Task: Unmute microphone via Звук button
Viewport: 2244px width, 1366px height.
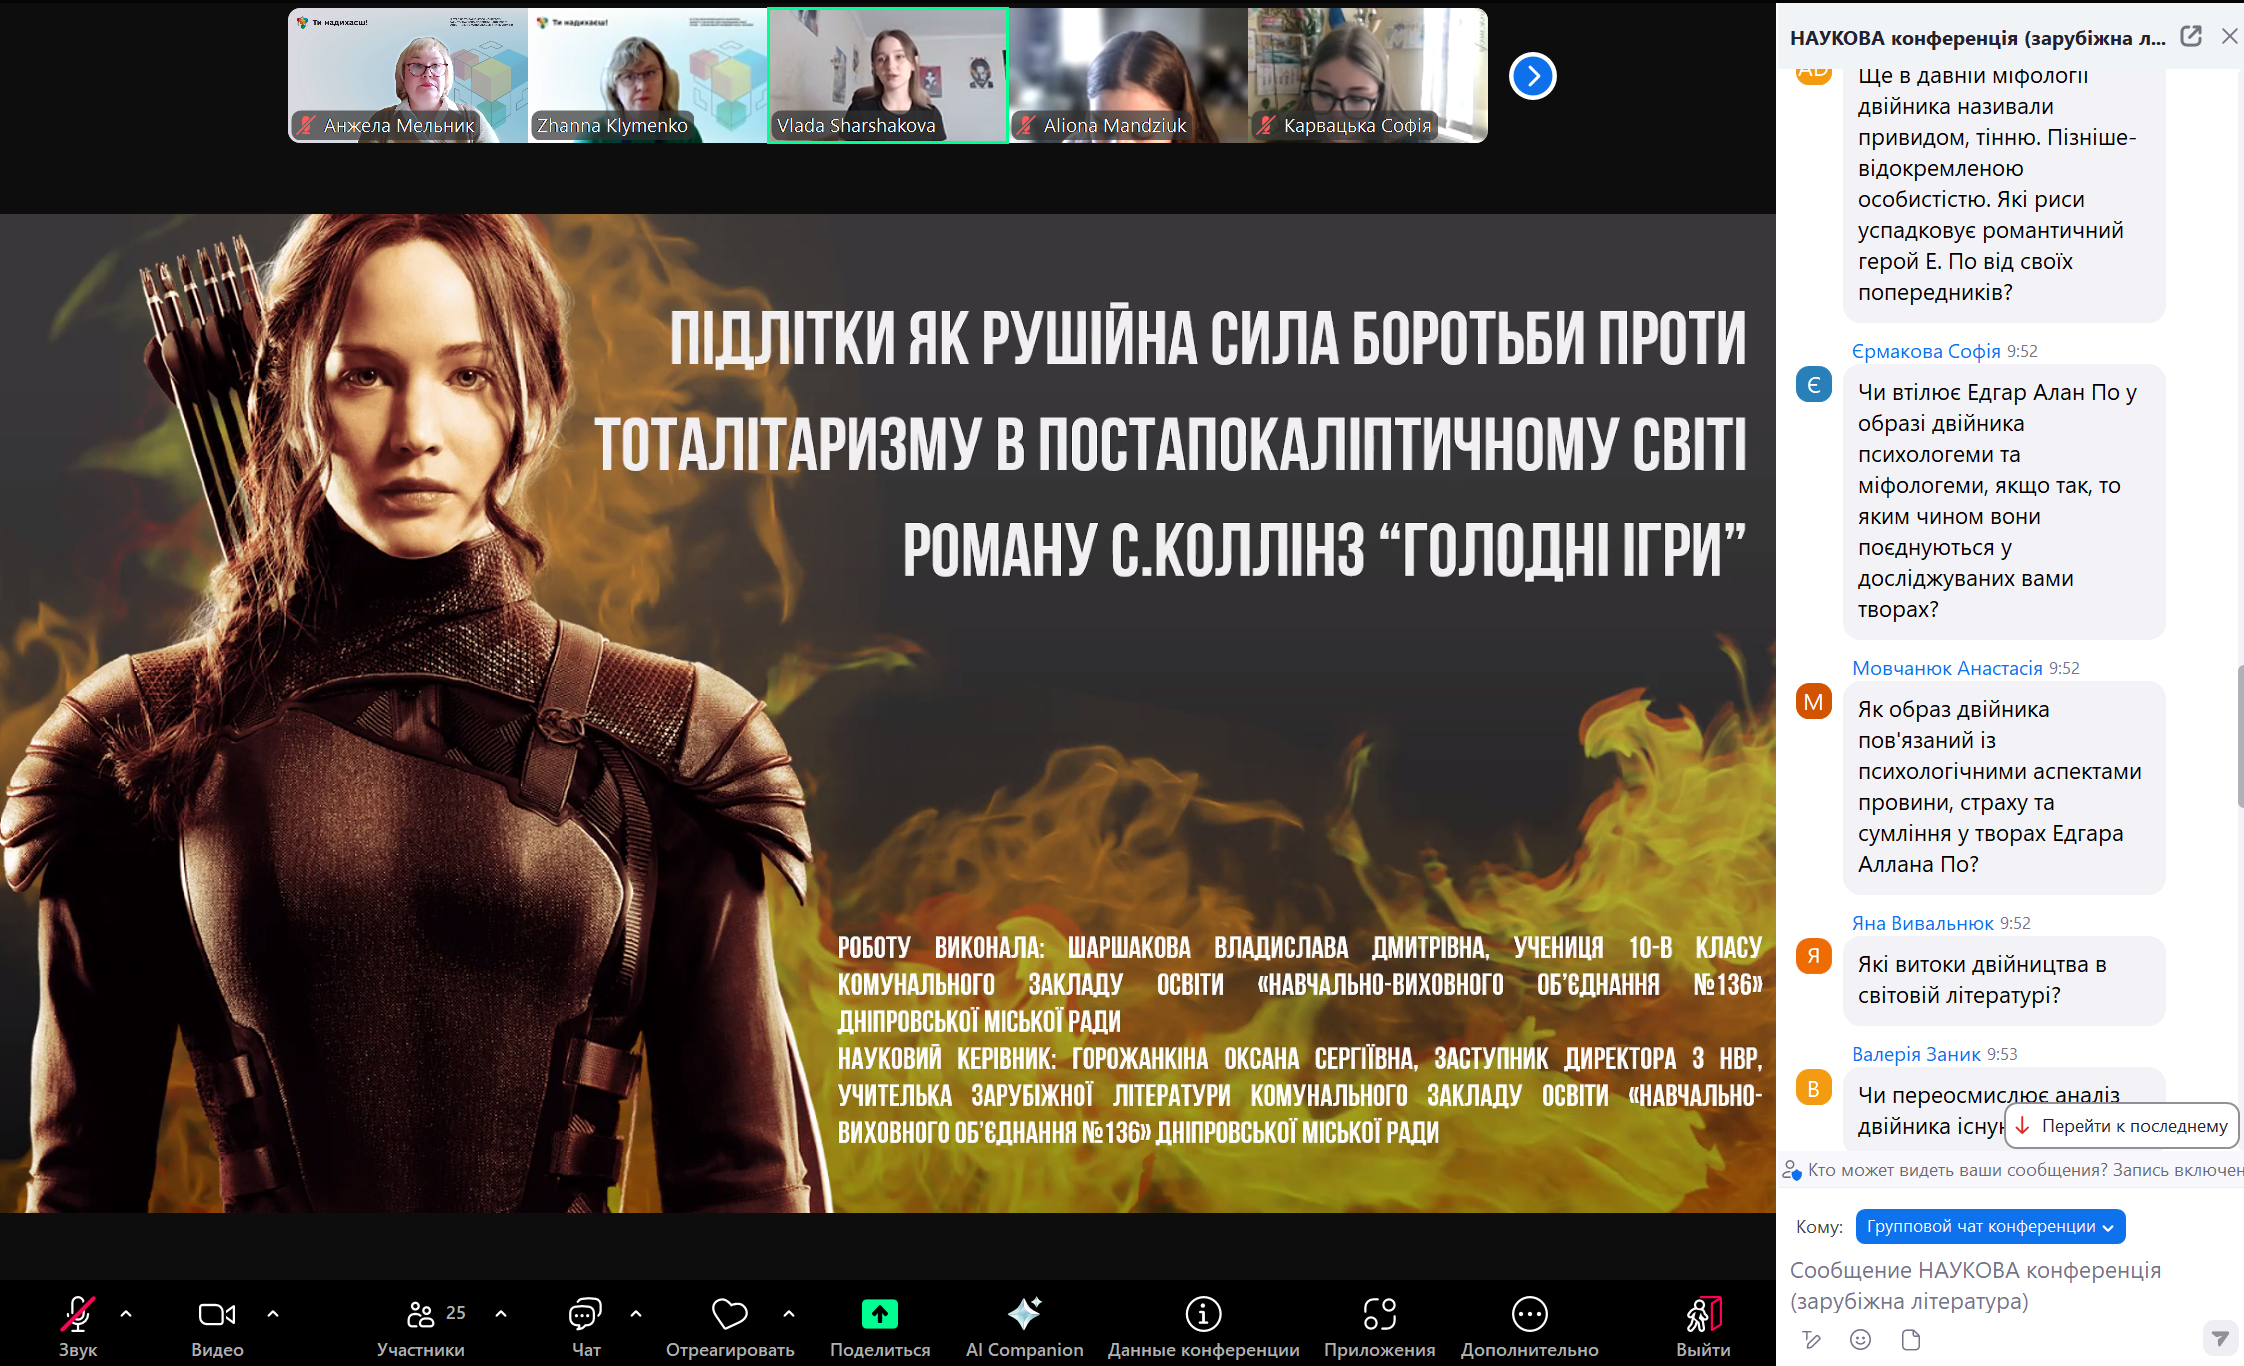Action: click(77, 1326)
